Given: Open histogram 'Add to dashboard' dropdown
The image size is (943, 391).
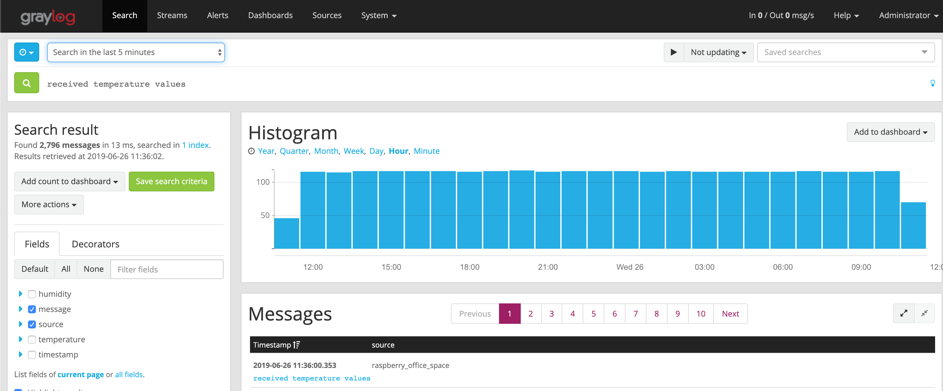Looking at the screenshot, I should pos(891,132).
